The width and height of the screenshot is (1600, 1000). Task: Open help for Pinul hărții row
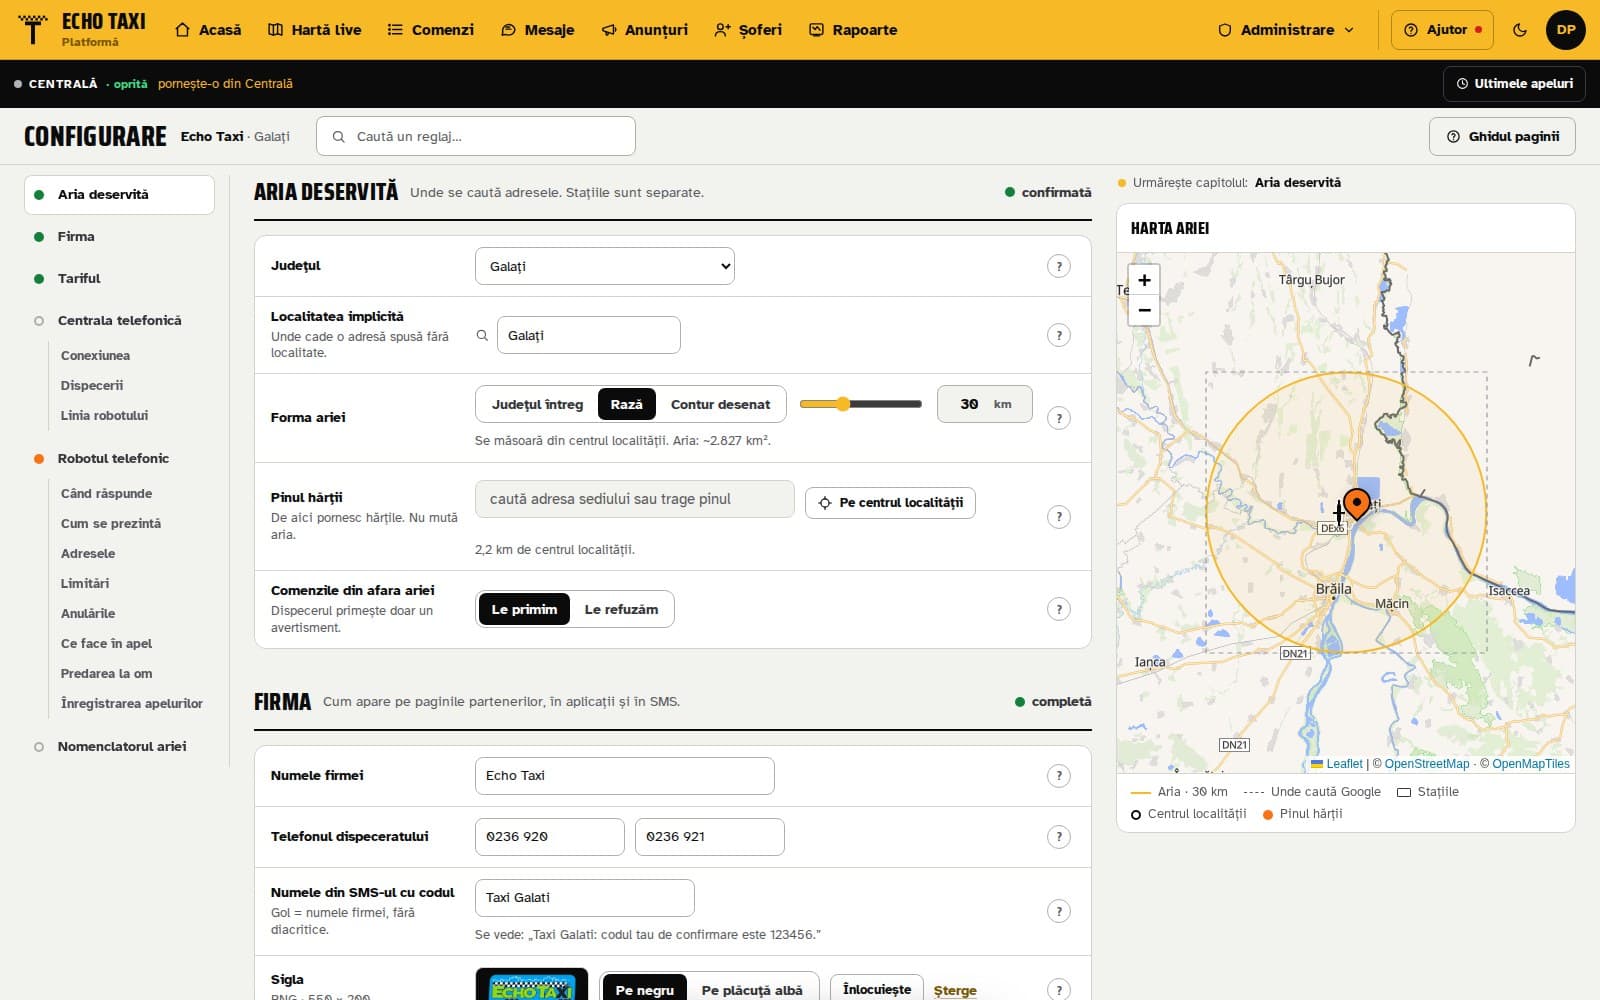click(x=1059, y=517)
